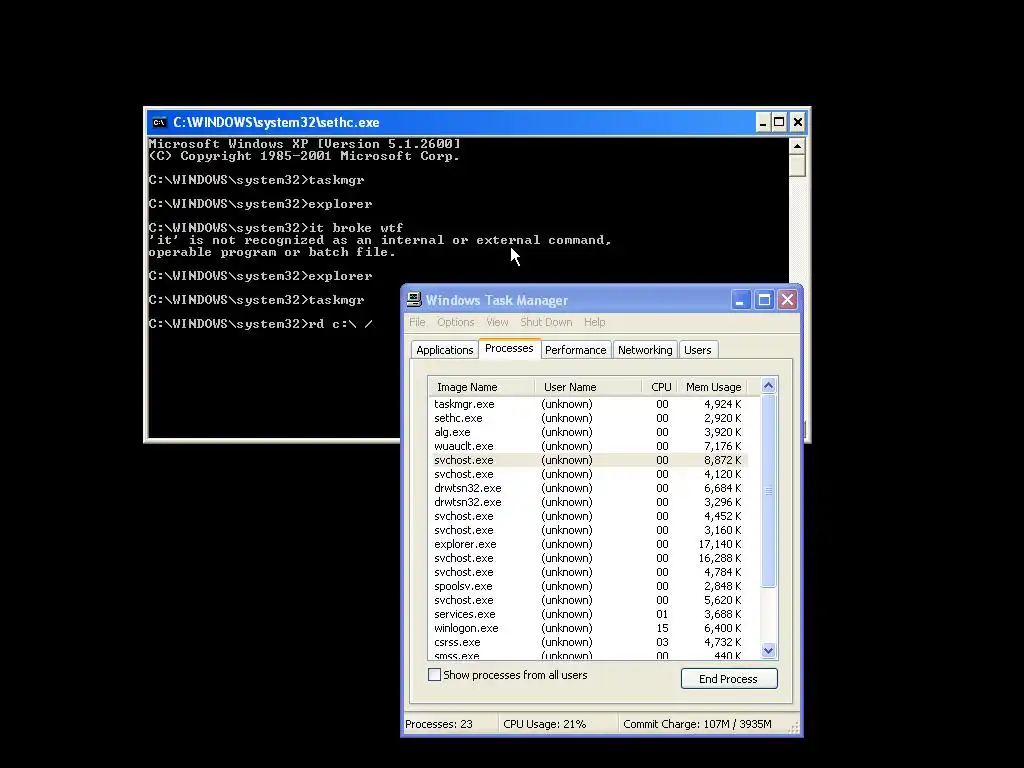Switch to the Users tab

tap(697, 350)
